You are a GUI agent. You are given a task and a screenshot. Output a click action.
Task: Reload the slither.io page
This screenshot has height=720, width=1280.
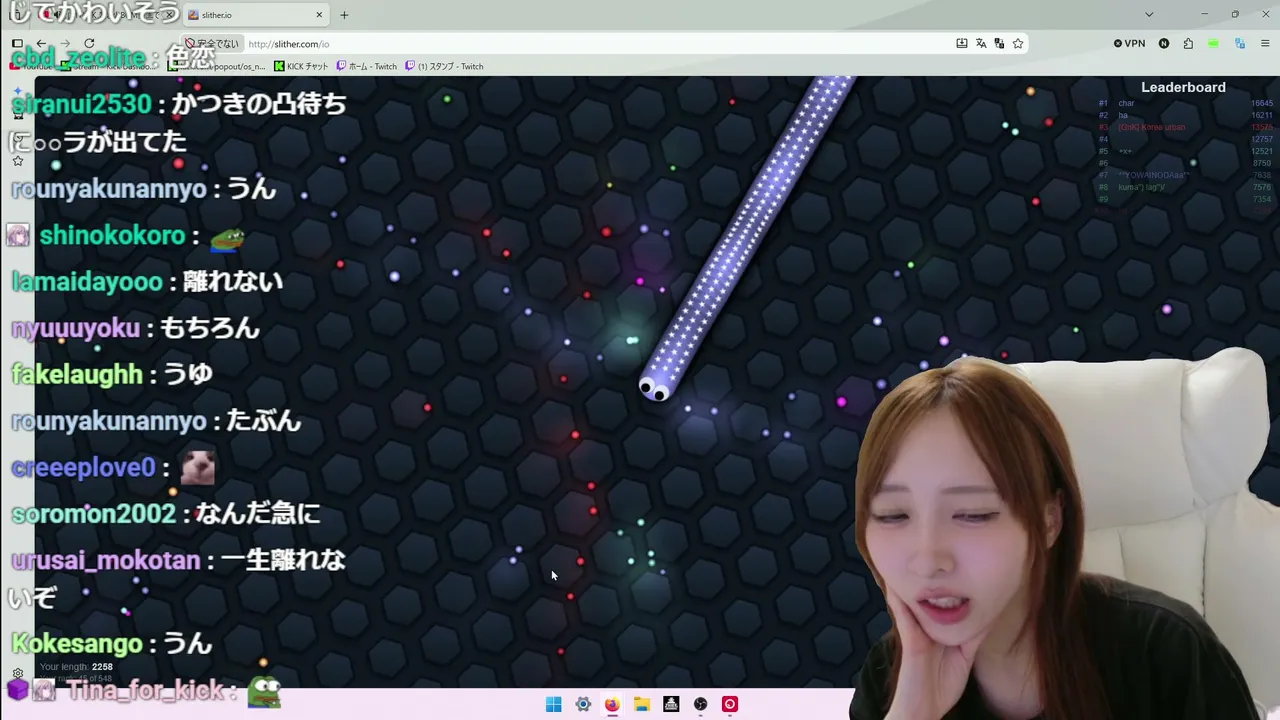[x=89, y=44]
